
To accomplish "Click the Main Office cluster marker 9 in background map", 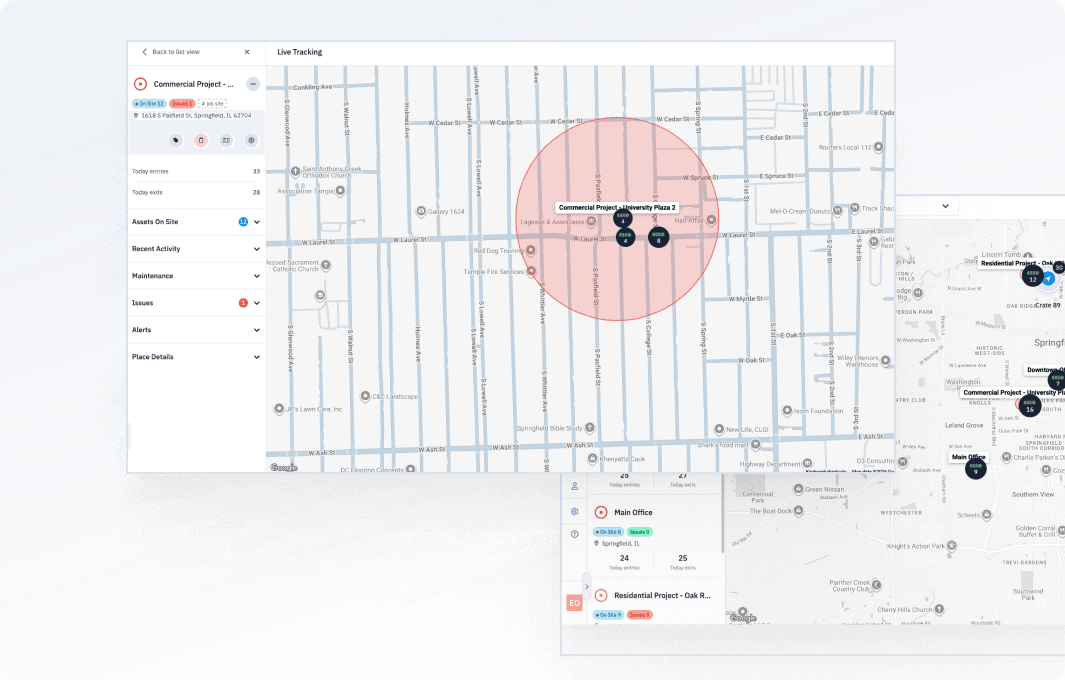I will pyautogui.click(x=976, y=468).
